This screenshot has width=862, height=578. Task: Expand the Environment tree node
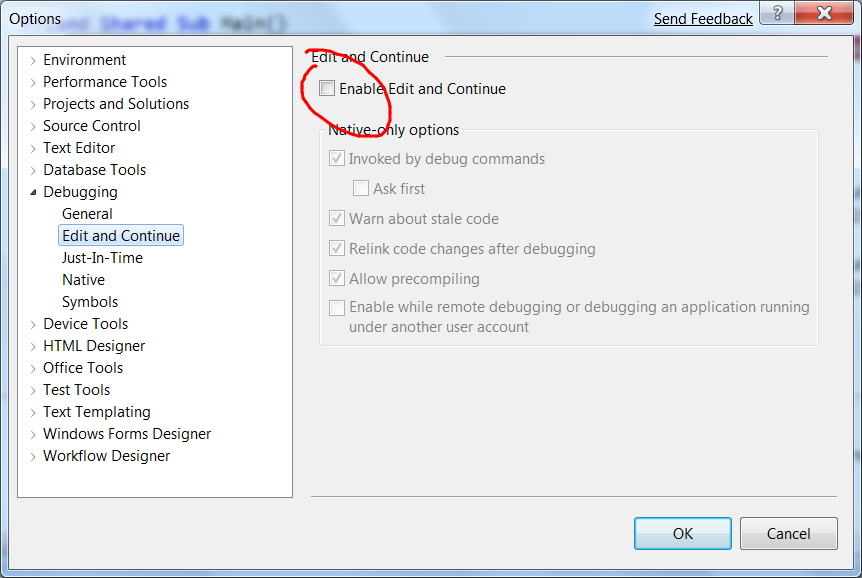[33, 60]
